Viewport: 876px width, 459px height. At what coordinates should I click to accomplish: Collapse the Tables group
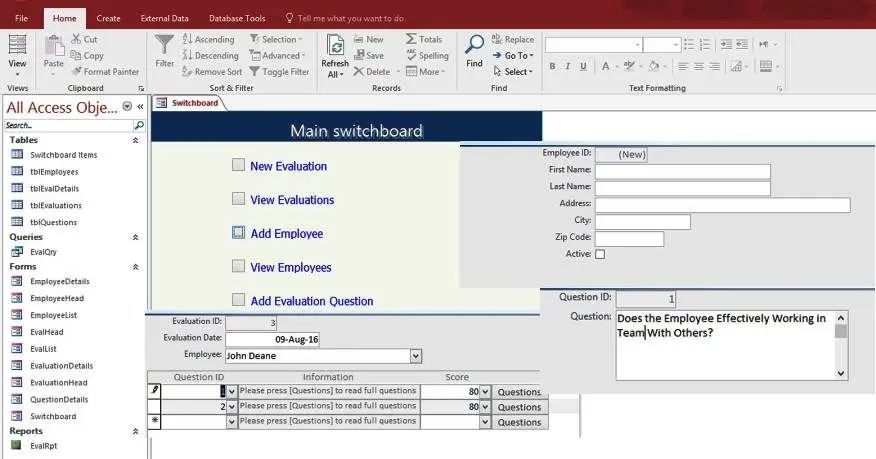[x=135, y=140]
